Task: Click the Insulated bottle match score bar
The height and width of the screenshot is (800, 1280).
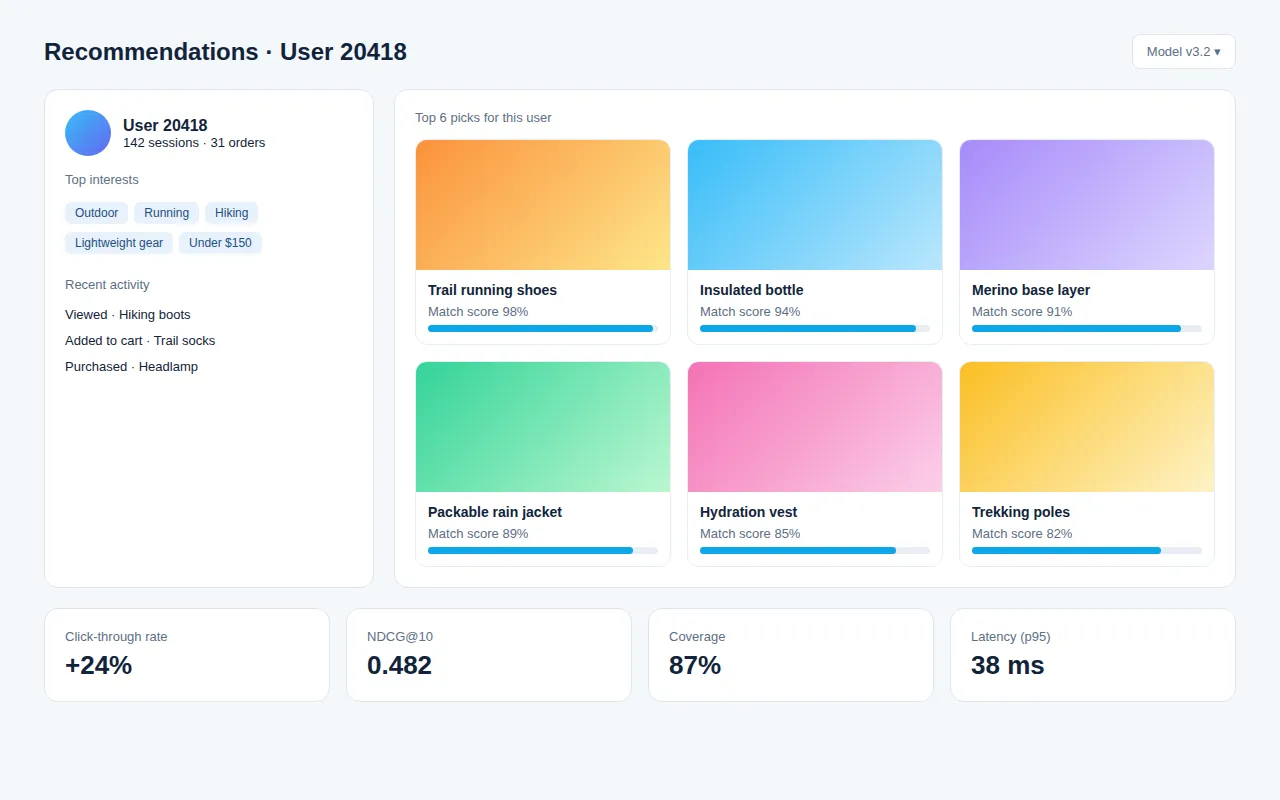Action: 815,328
